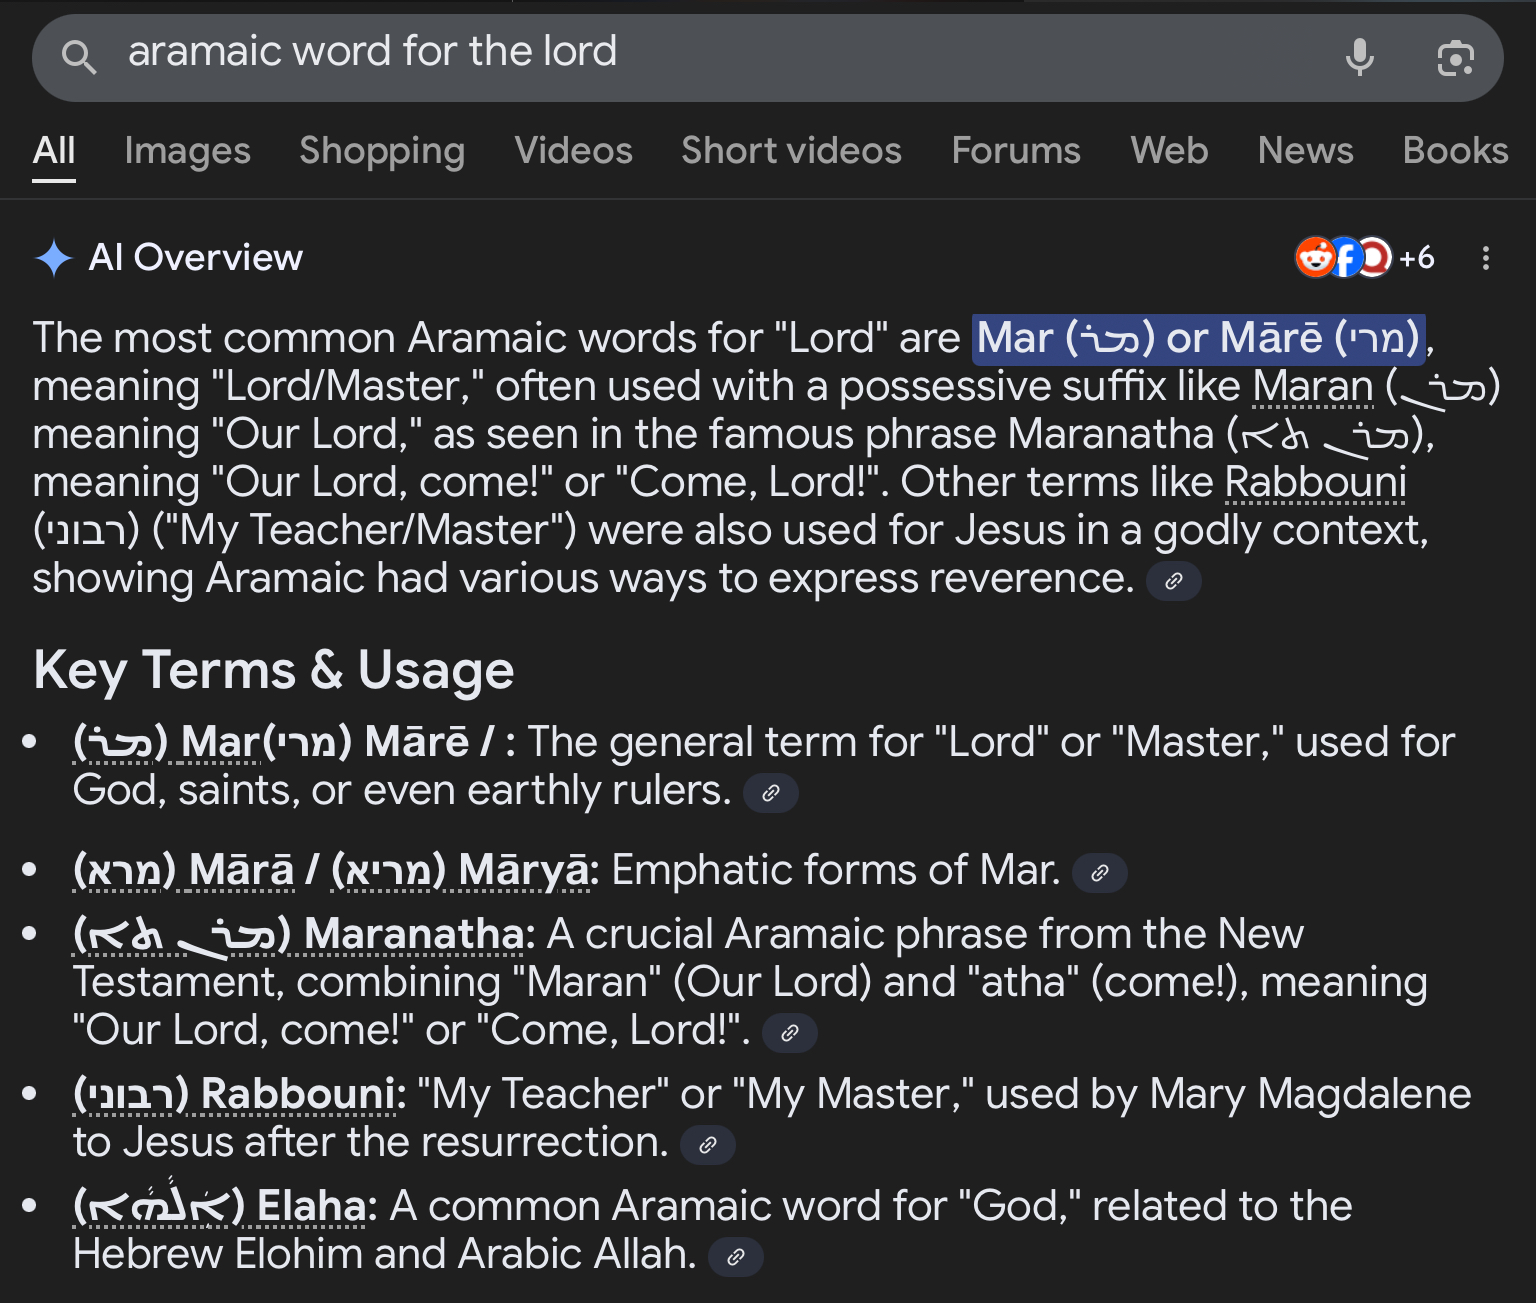1536x1303 pixels.
Task: Open source link chip after "Come, Lord!" bullet
Action: click(x=790, y=1033)
